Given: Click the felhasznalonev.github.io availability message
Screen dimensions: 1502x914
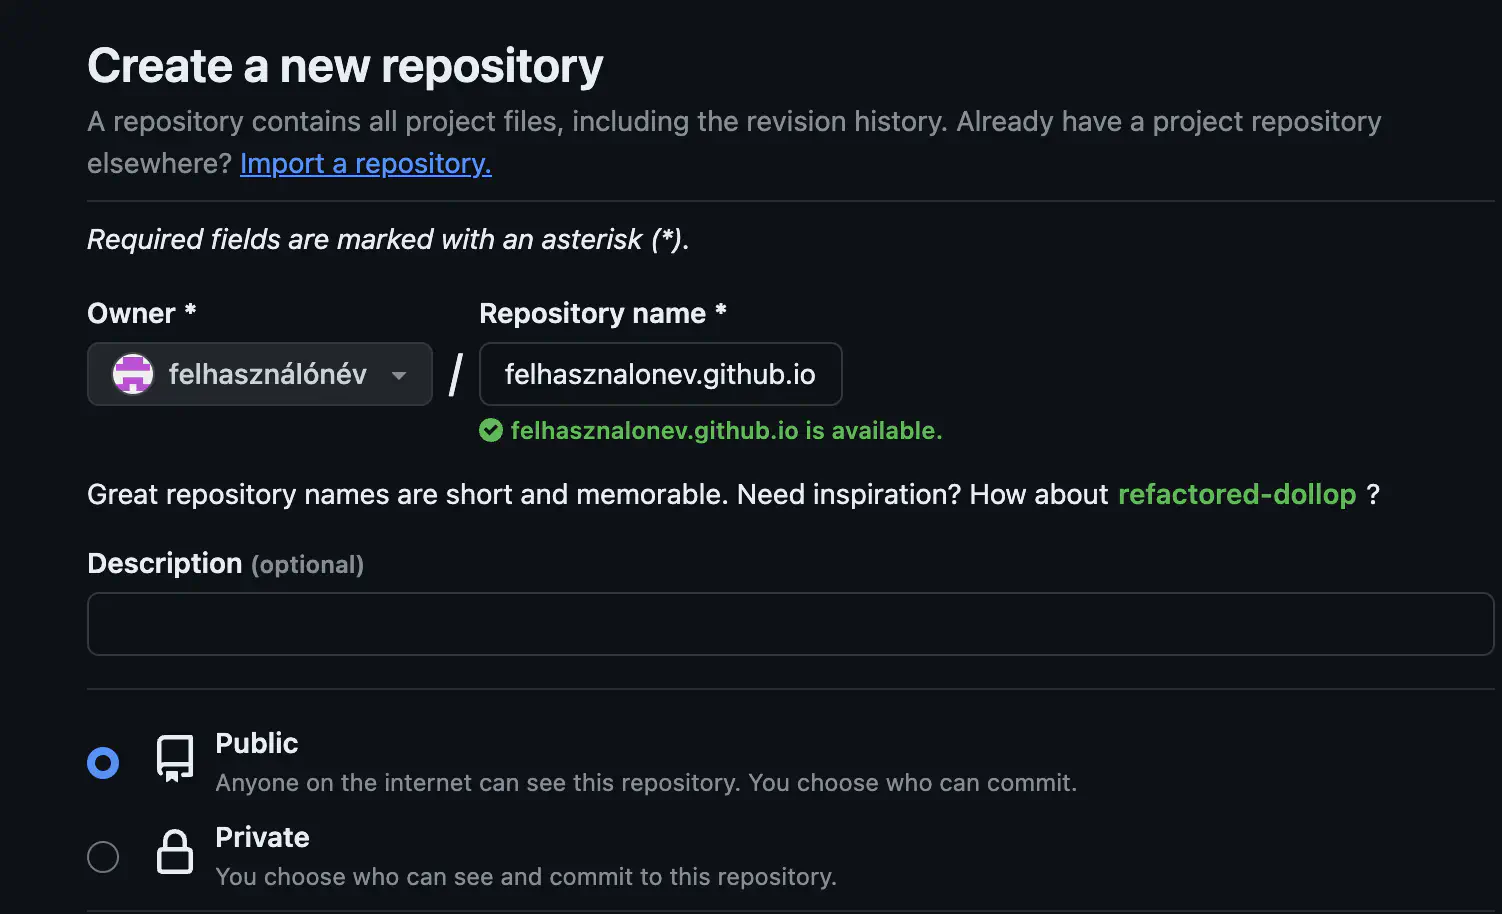Looking at the screenshot, I should 726,430.
